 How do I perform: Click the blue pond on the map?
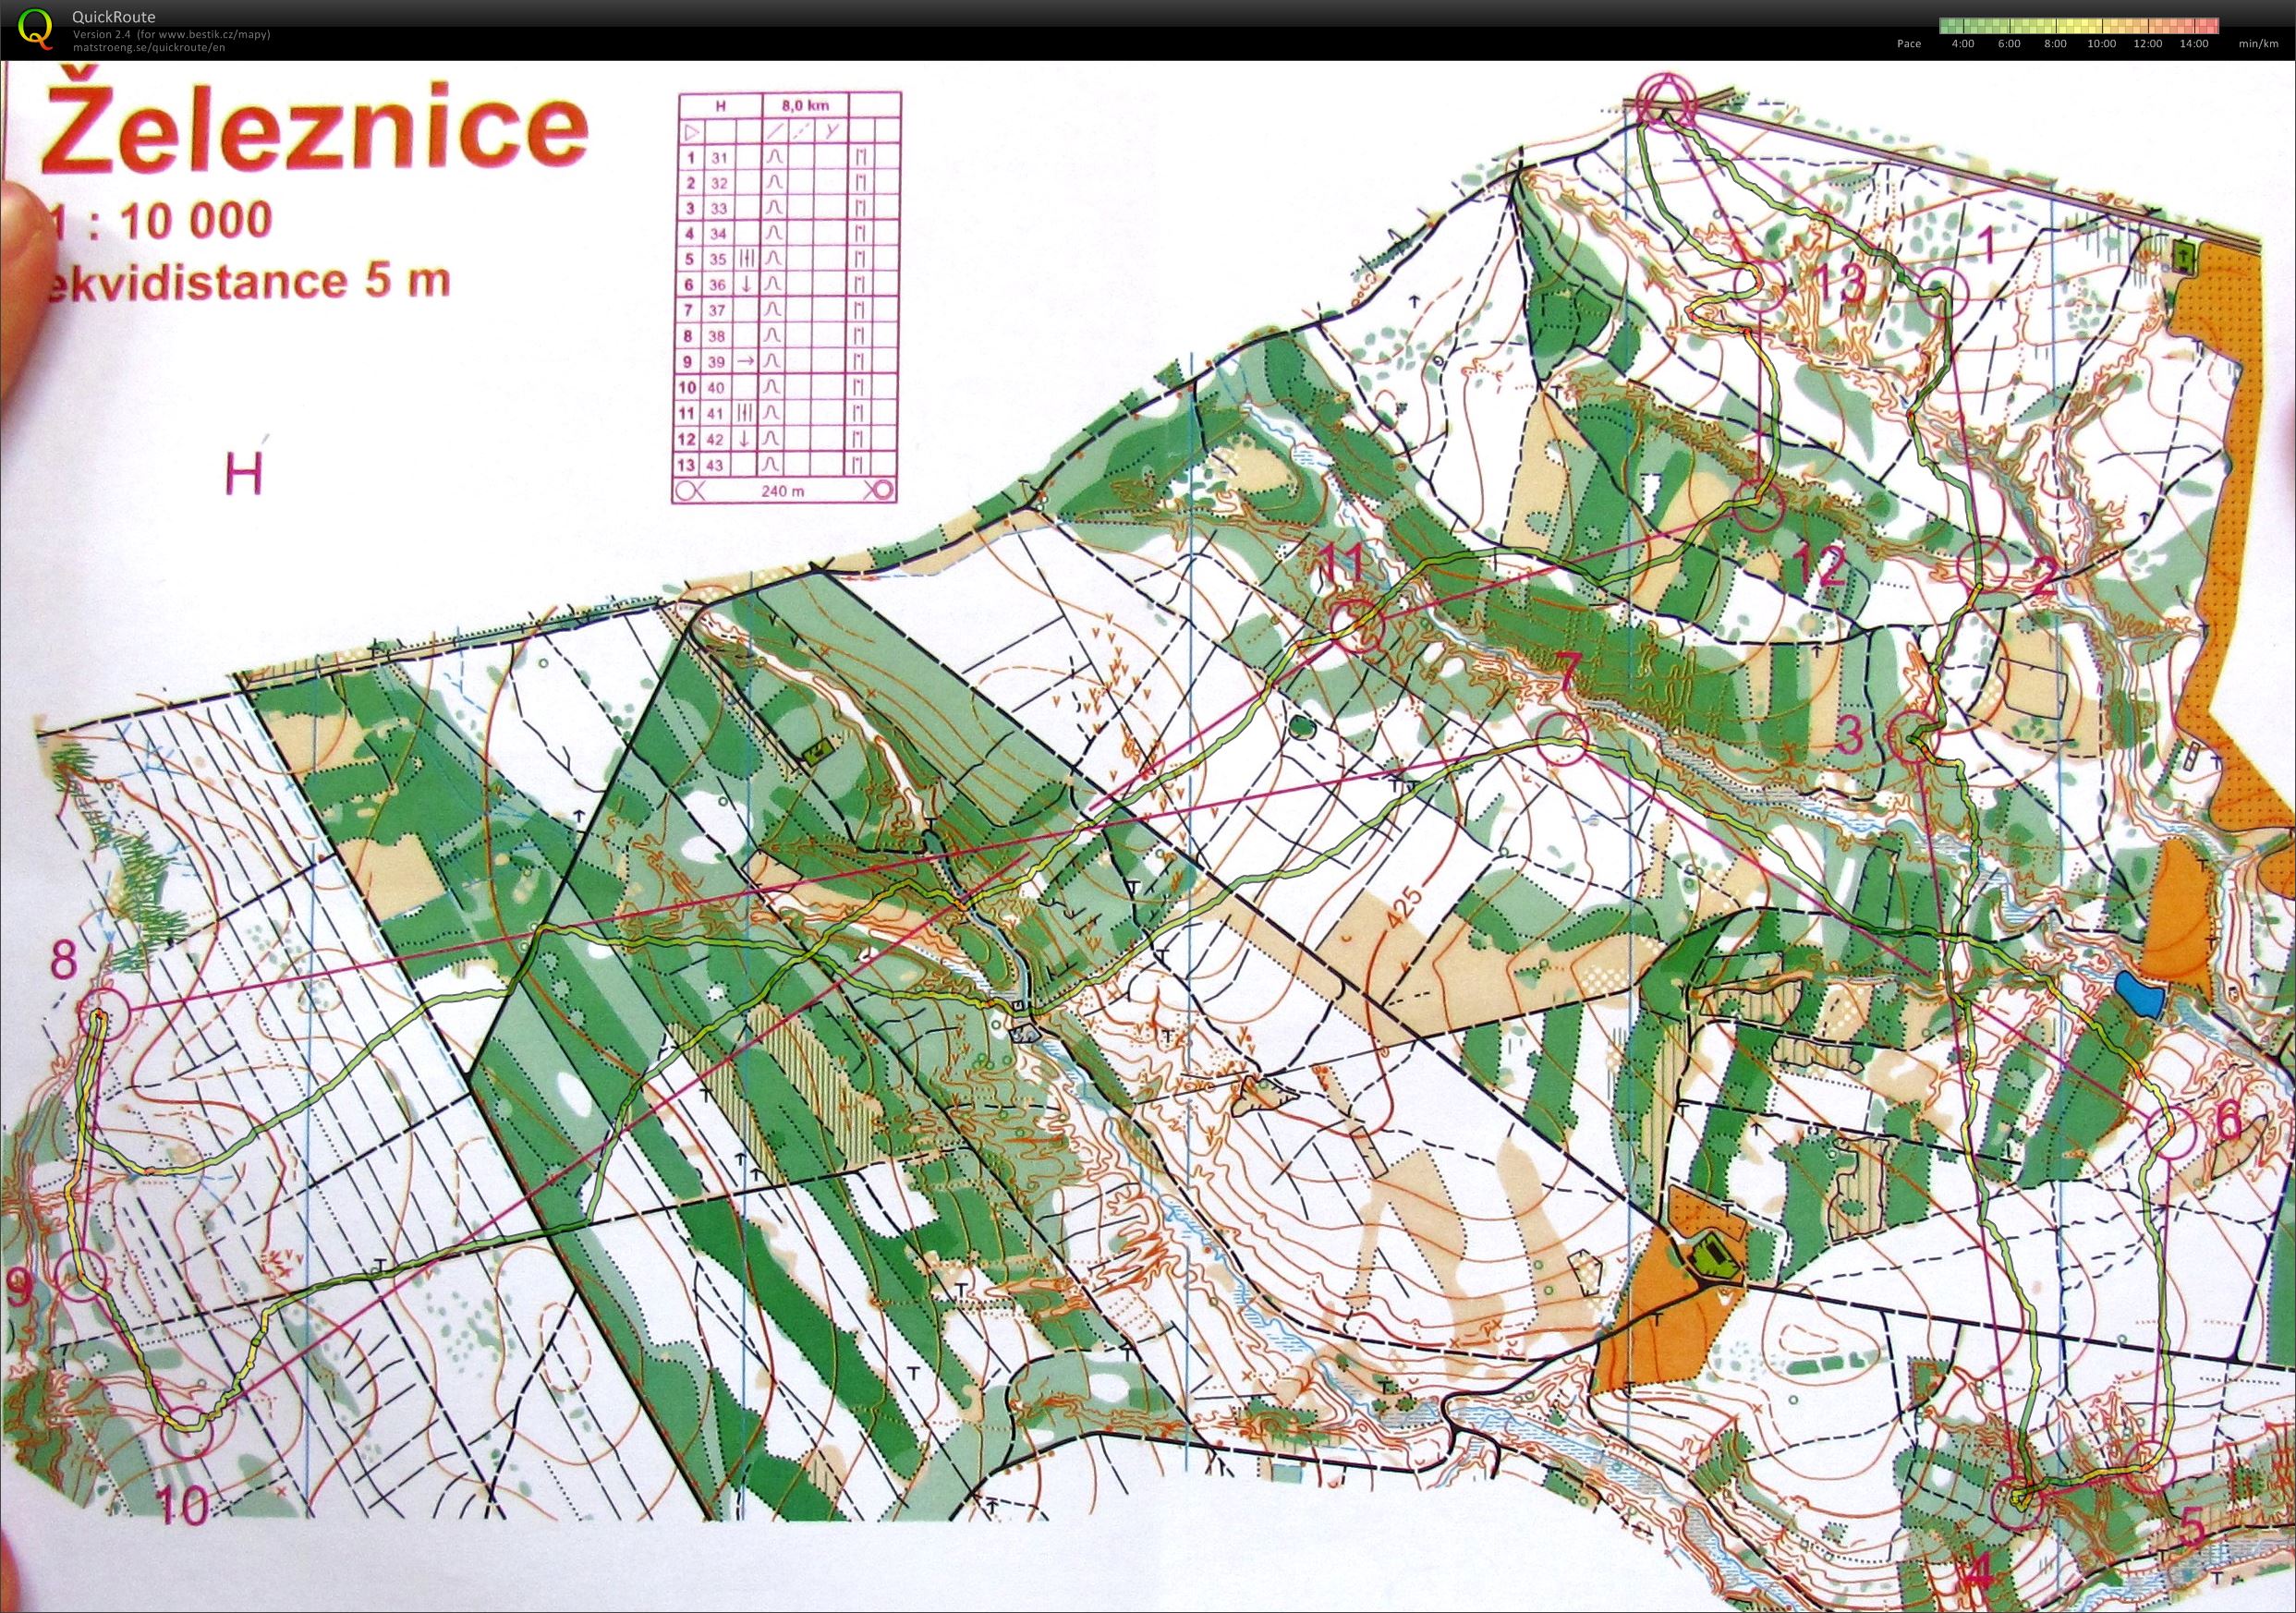coord(2139,994)
